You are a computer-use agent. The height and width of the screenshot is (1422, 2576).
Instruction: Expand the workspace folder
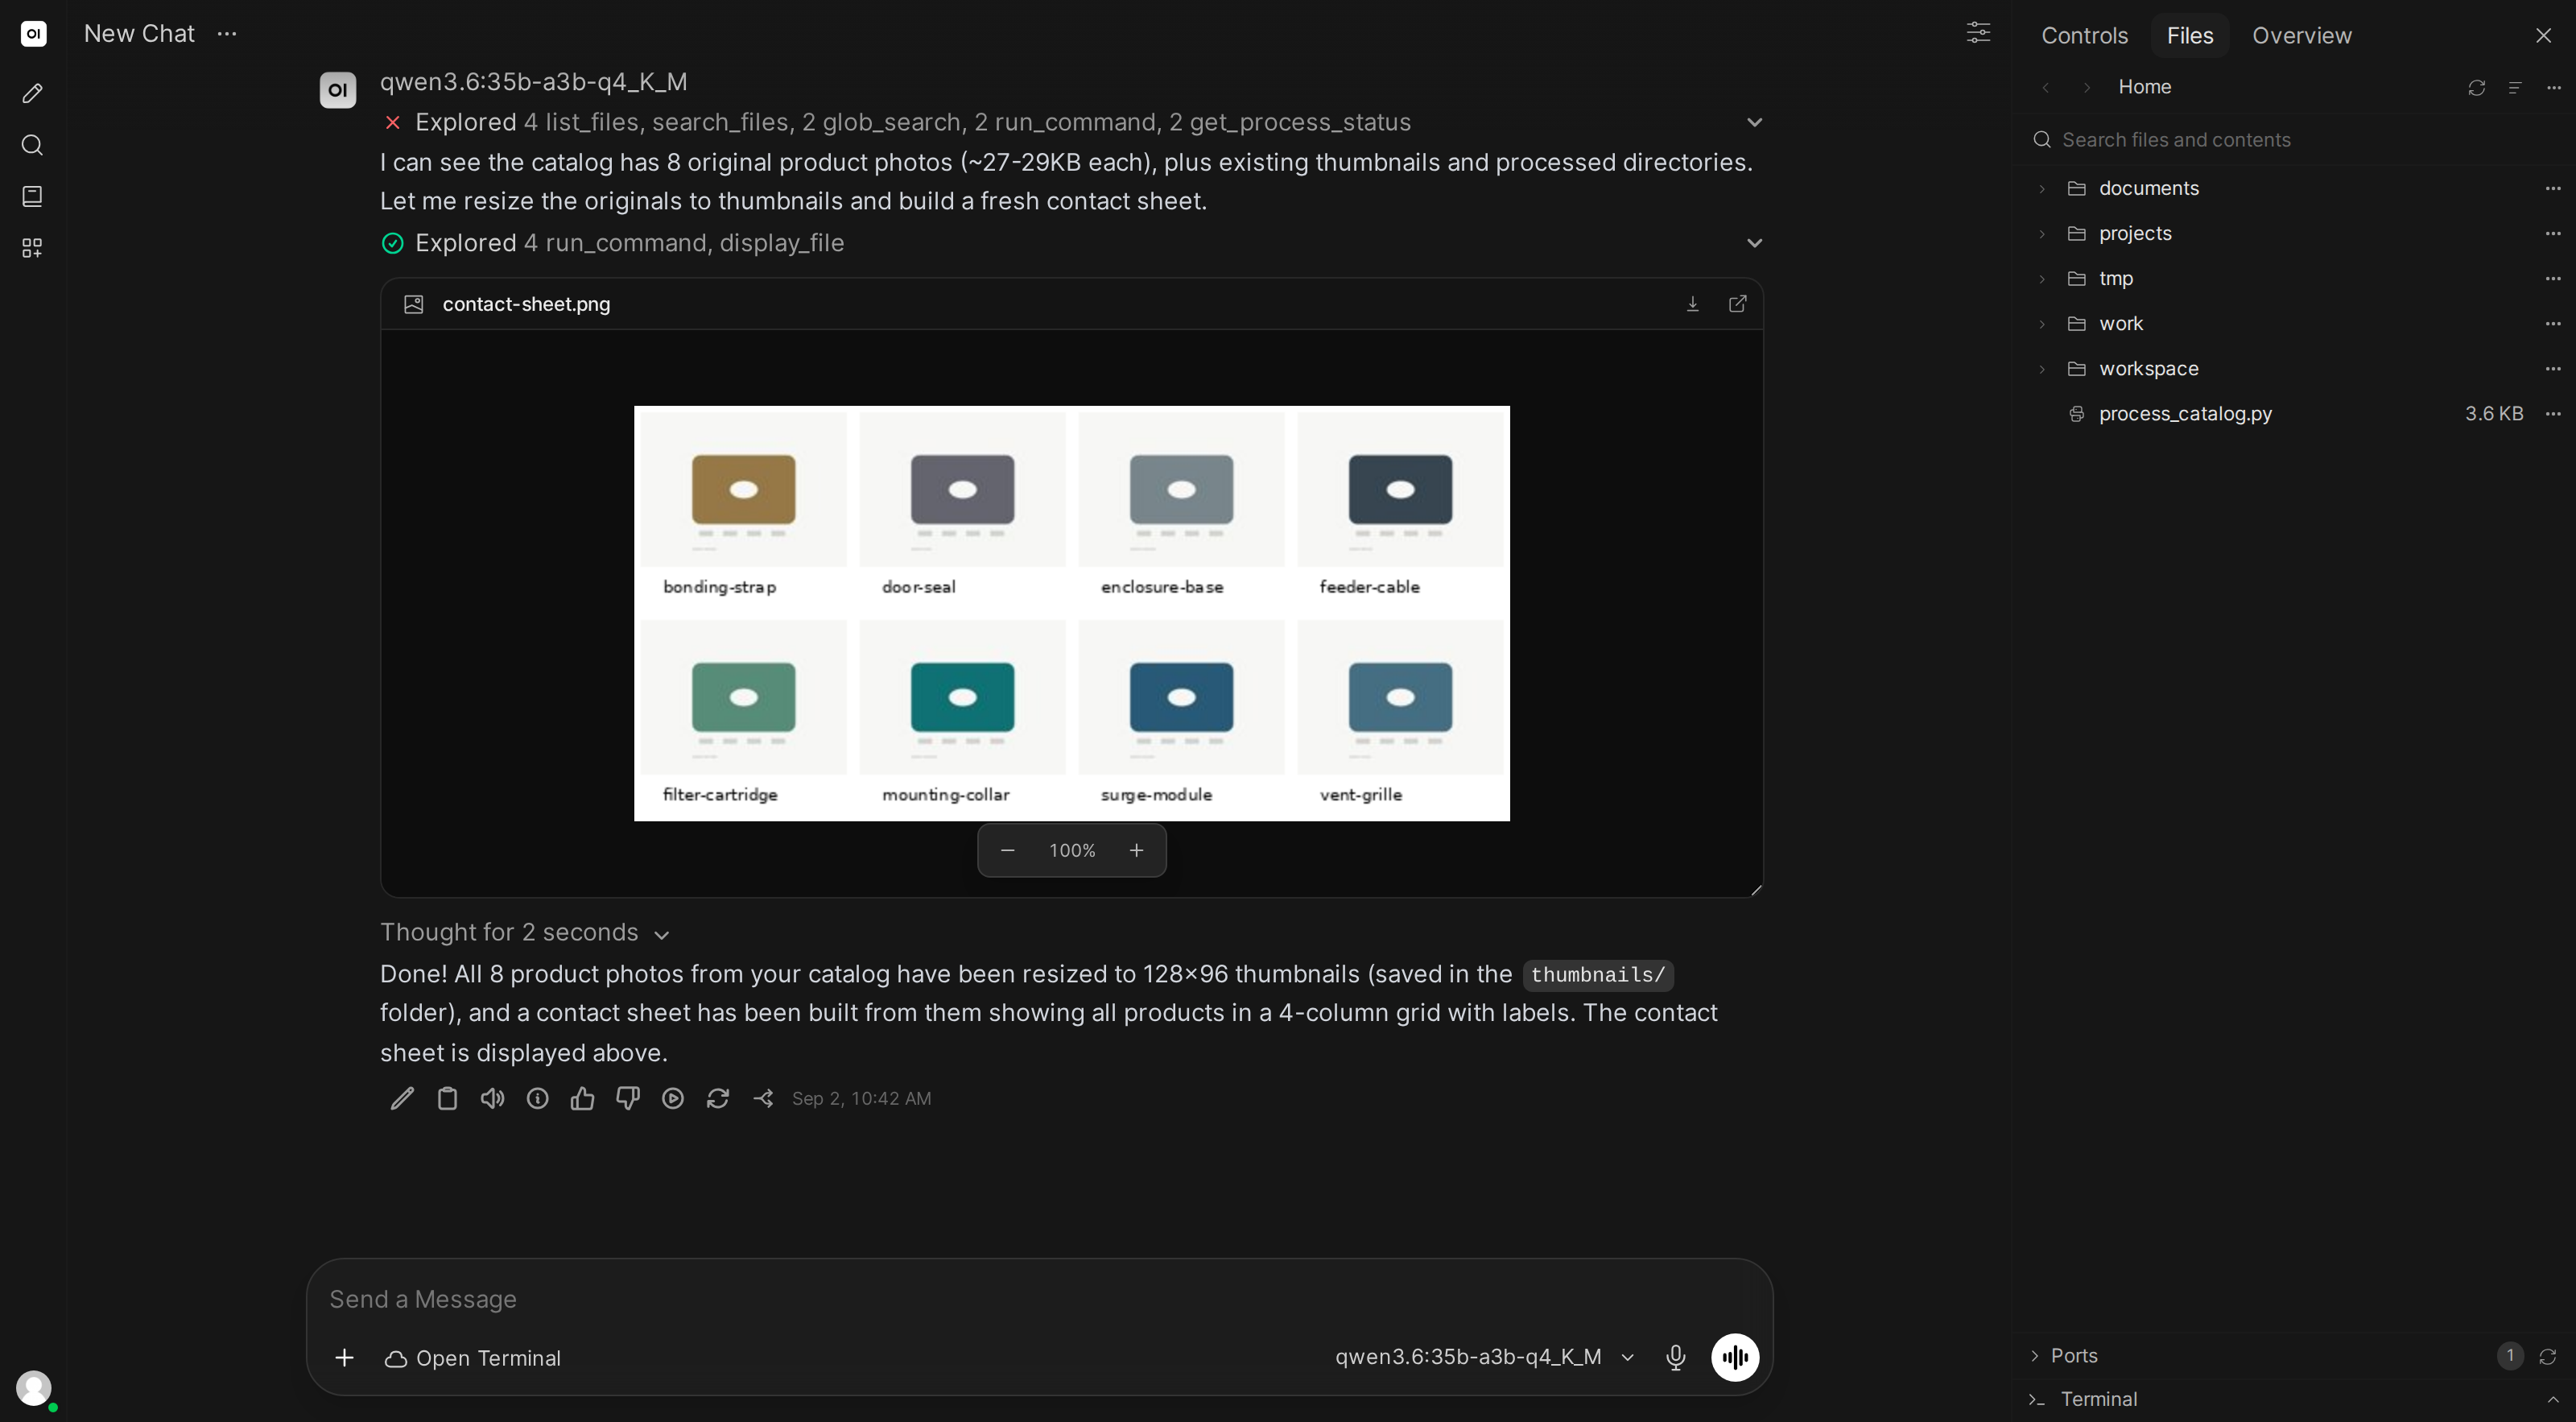[x=2042, y=369]
